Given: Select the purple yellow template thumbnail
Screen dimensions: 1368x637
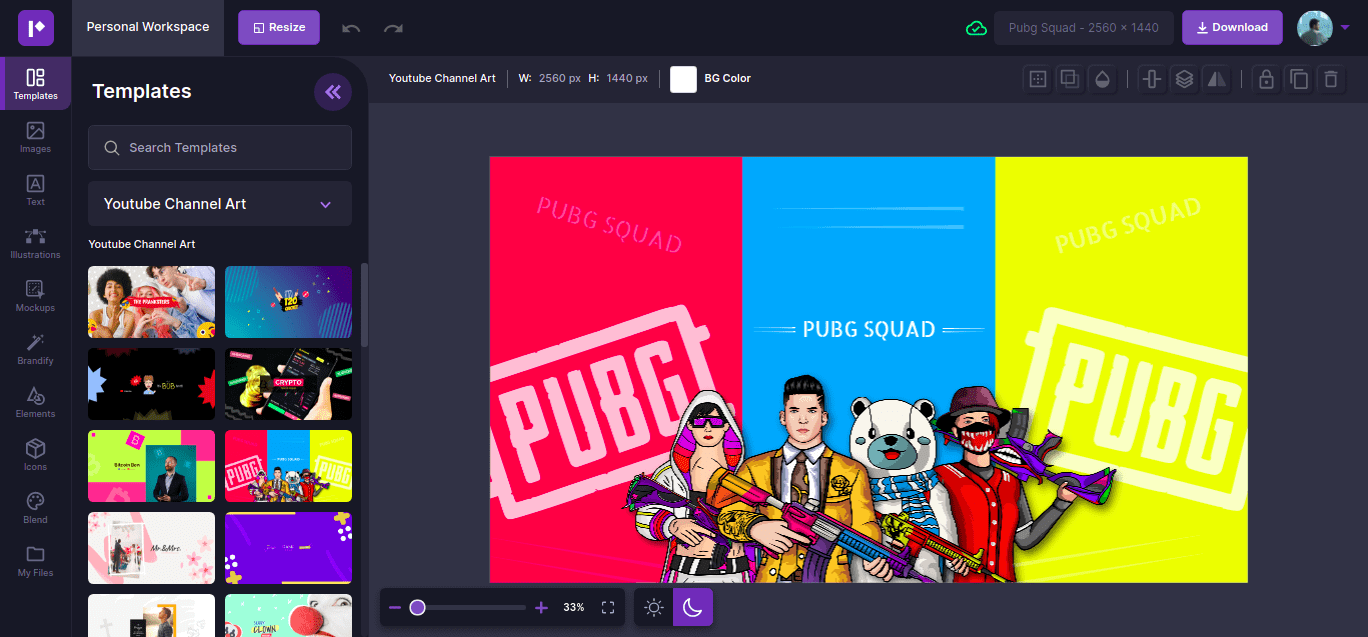Looking at the screenshot, I should tap(288, 548).
